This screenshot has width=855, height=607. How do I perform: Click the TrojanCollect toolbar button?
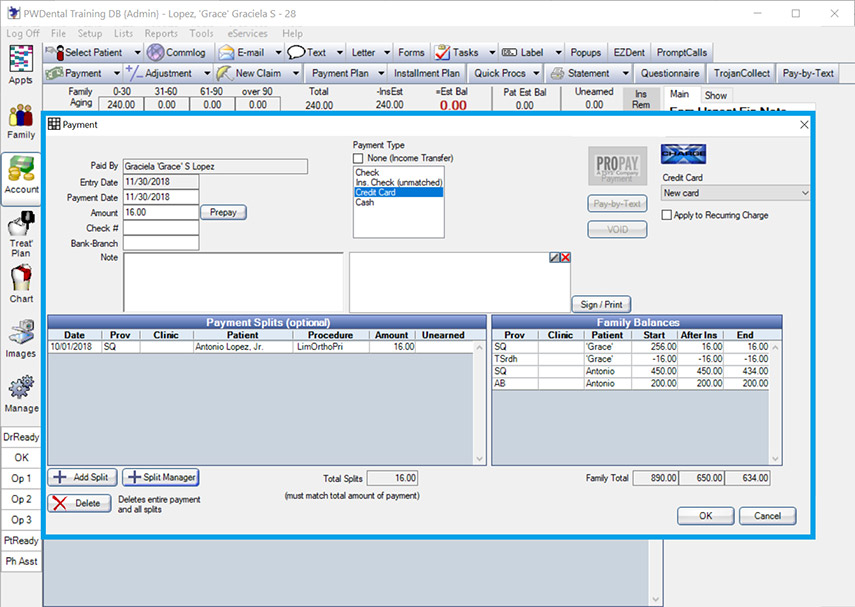tap(742, 73)
